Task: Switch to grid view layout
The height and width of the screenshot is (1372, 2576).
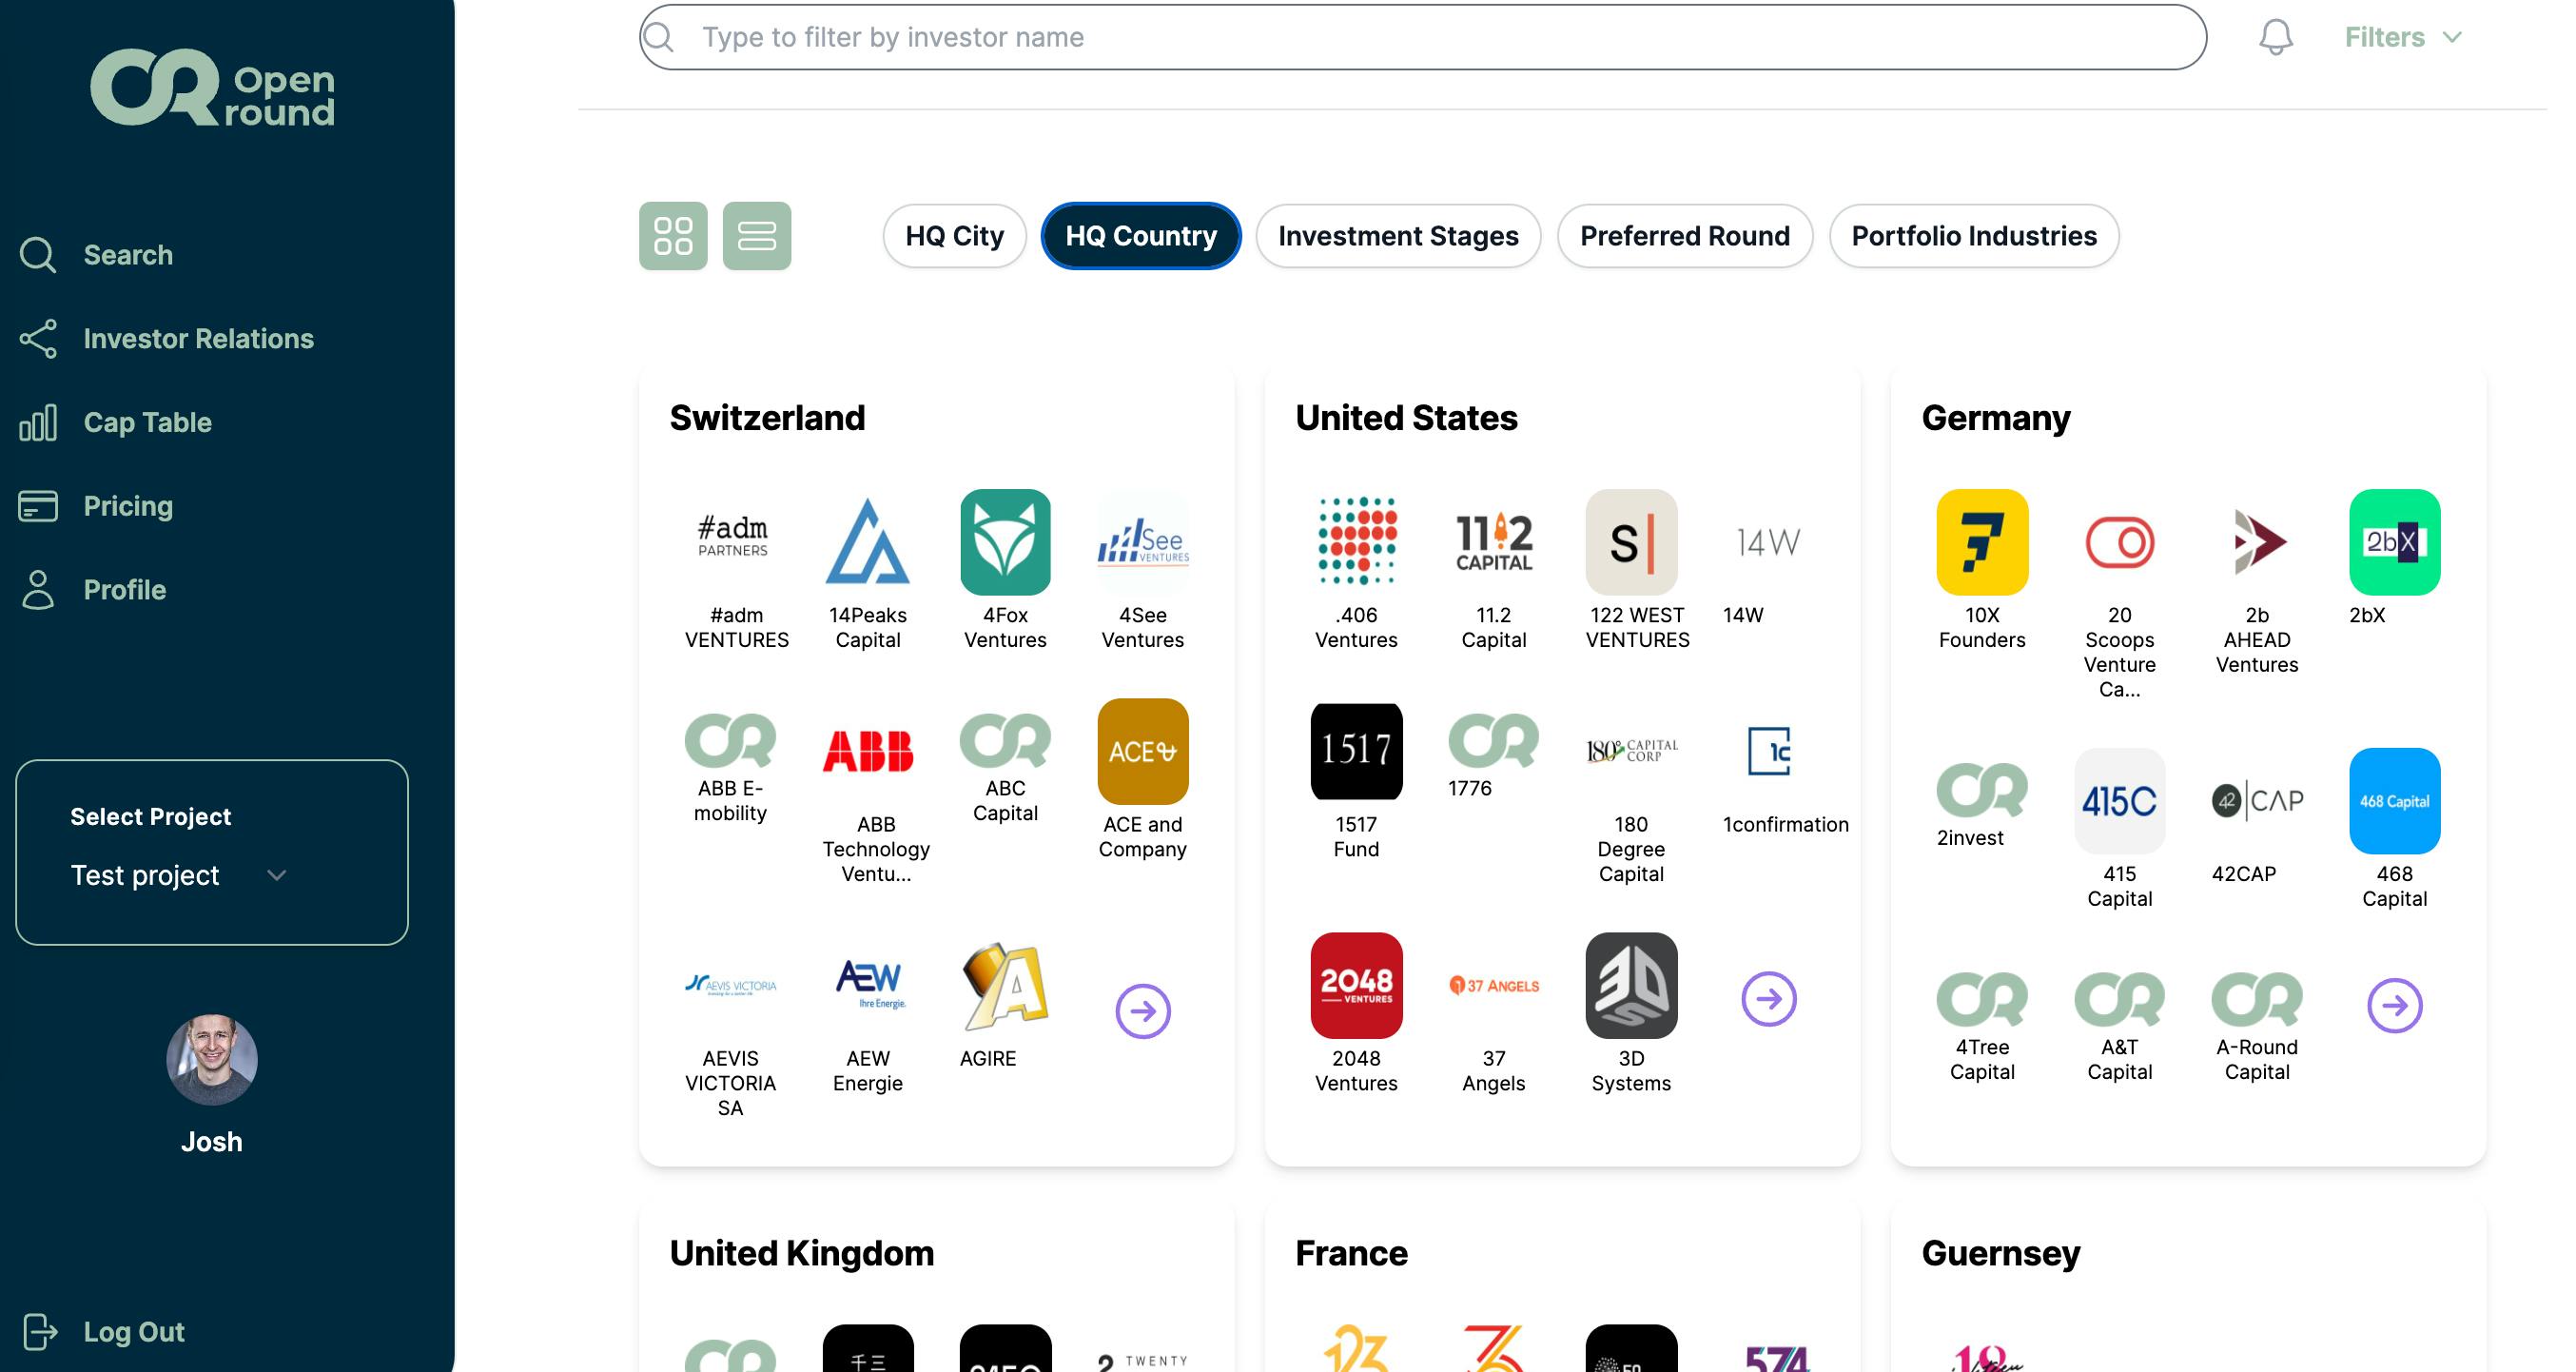Action: [673, 236]
